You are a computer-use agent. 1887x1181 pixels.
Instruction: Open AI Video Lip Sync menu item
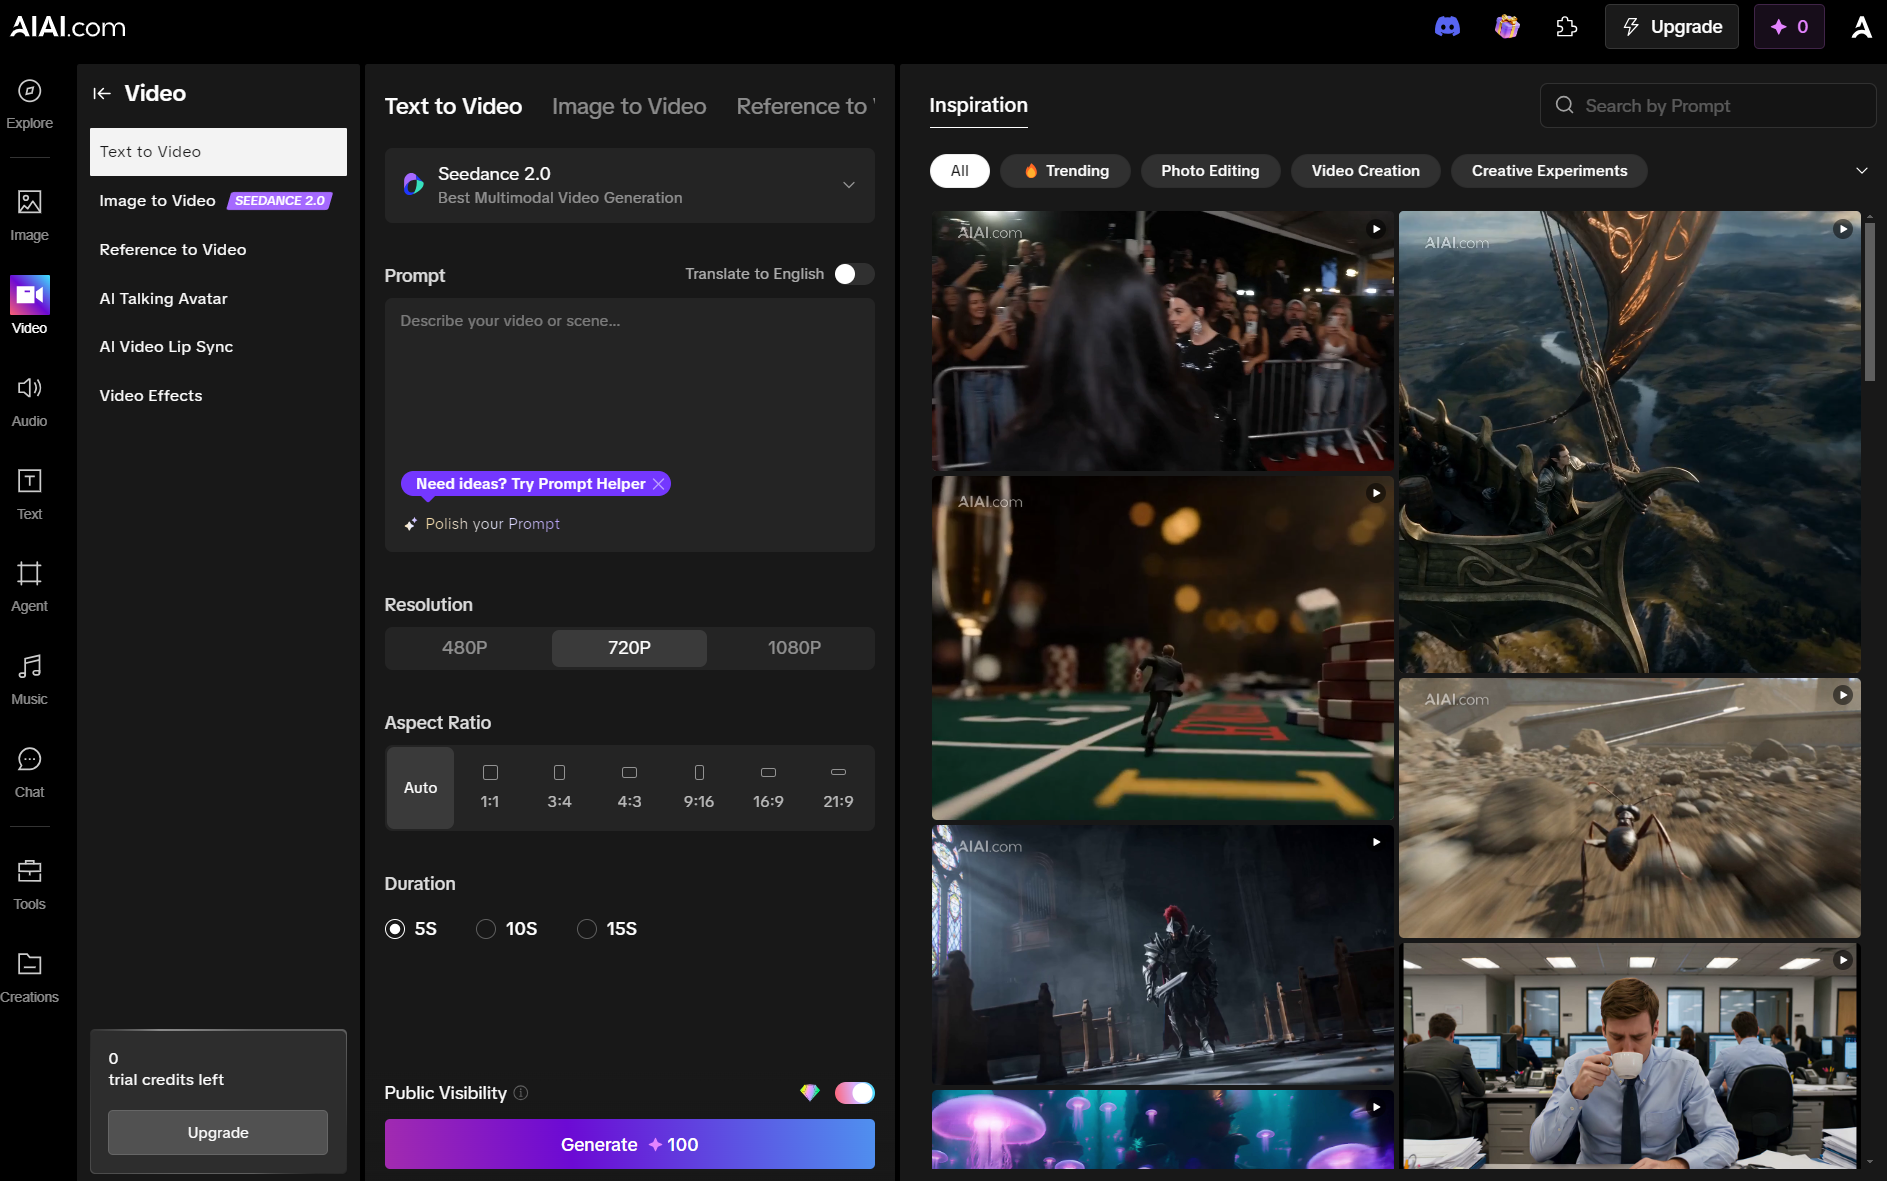(x=218, y=347)
